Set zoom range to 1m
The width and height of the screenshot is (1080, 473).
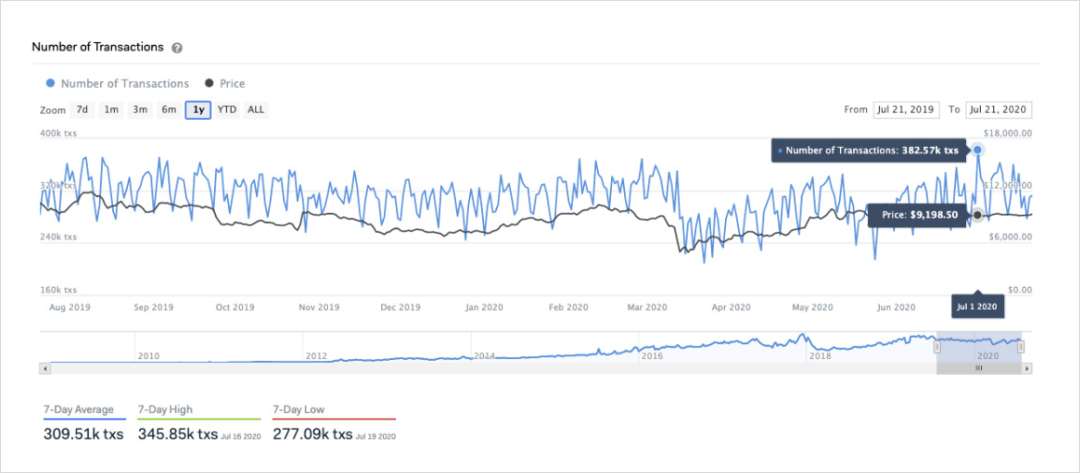(111, 110)
